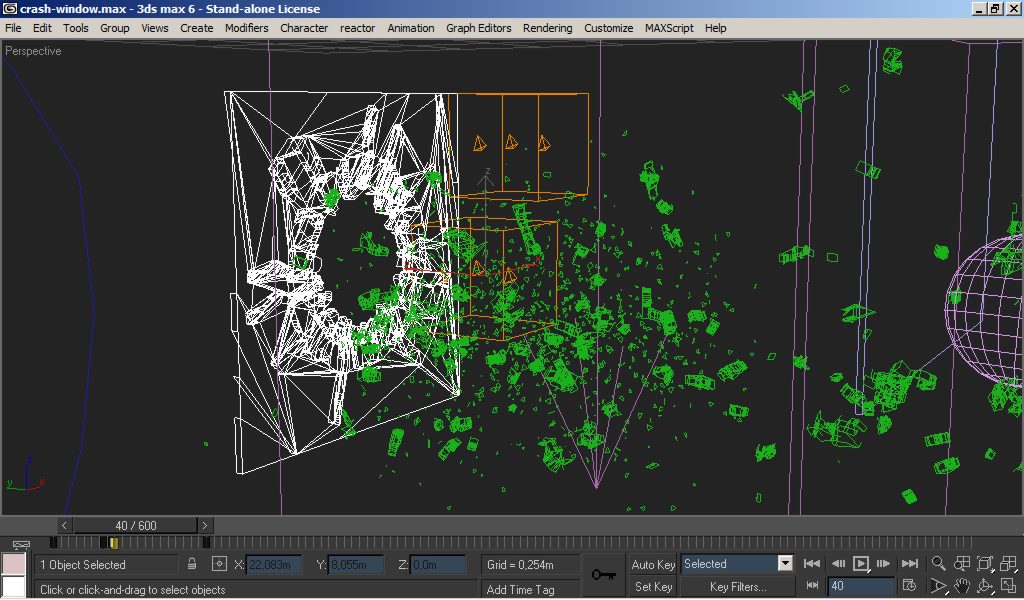Open the File menu
The image size is (1024, 600).
13,28
